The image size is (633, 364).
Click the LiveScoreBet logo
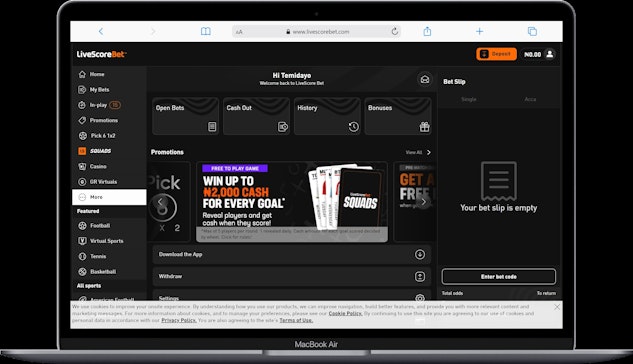(101, 54)
